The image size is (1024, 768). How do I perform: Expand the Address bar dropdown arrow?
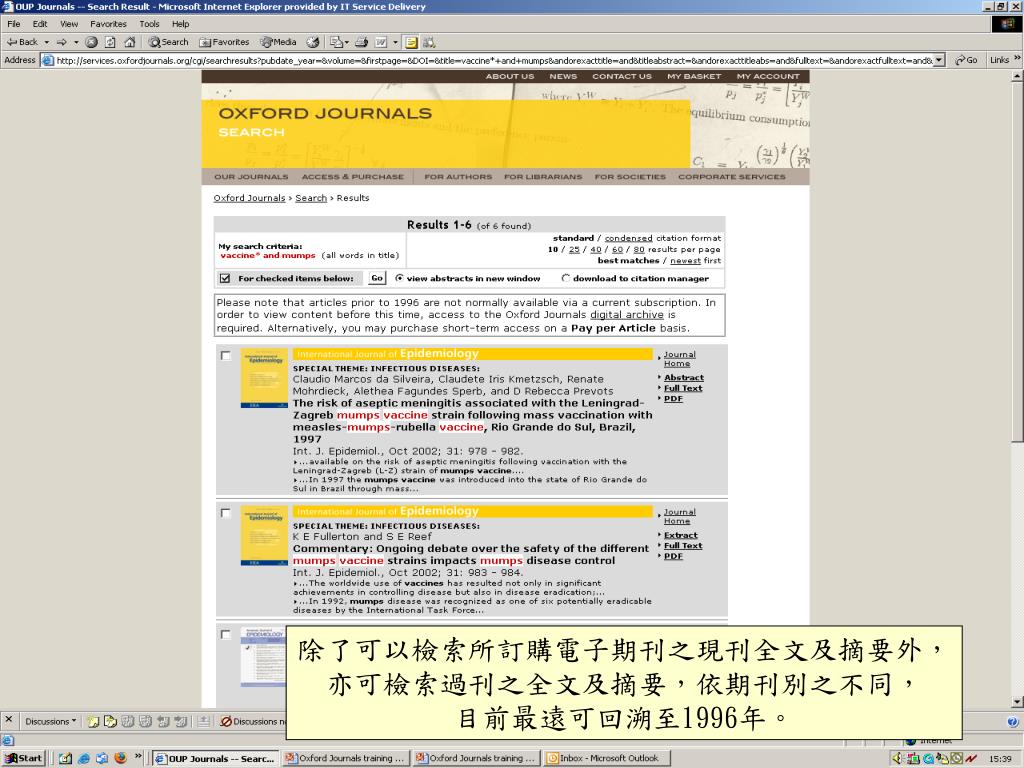point(939,60)
